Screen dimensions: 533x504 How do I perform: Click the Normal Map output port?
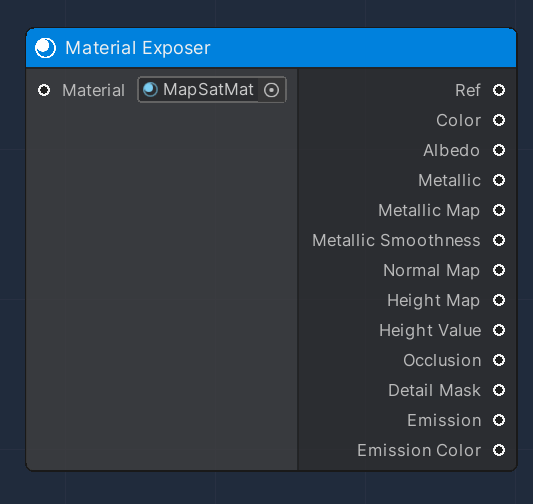(499, 270)
